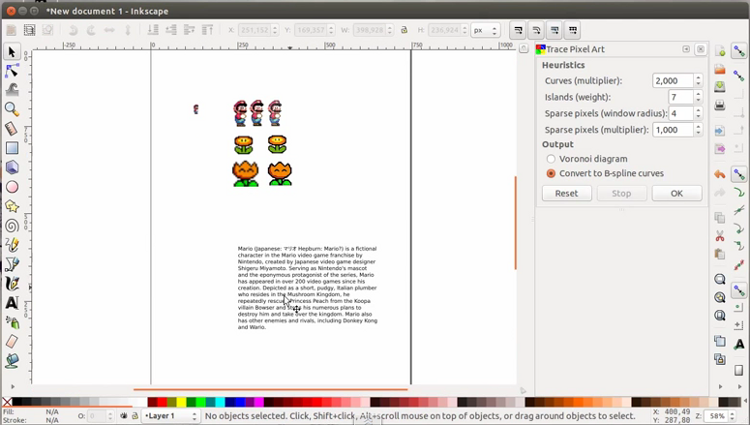The image size is (750, 425).
Task: Click the Undo arrow icon
Action: [720, 174]
